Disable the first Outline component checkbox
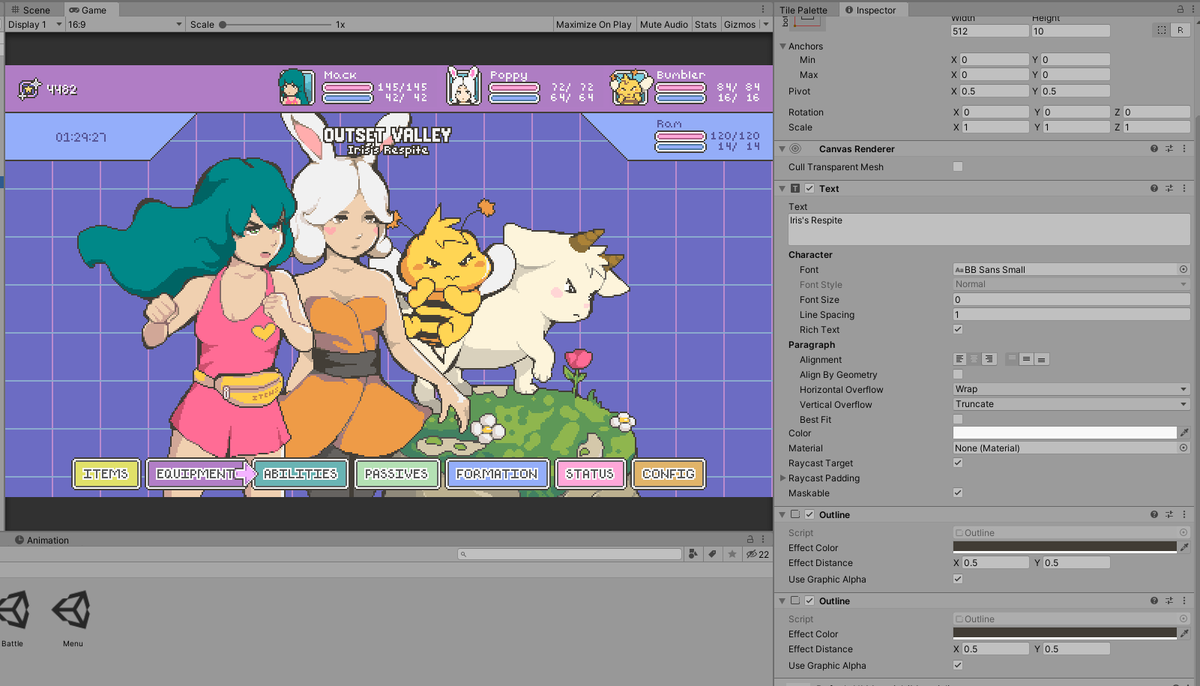 tap(809, 515)
